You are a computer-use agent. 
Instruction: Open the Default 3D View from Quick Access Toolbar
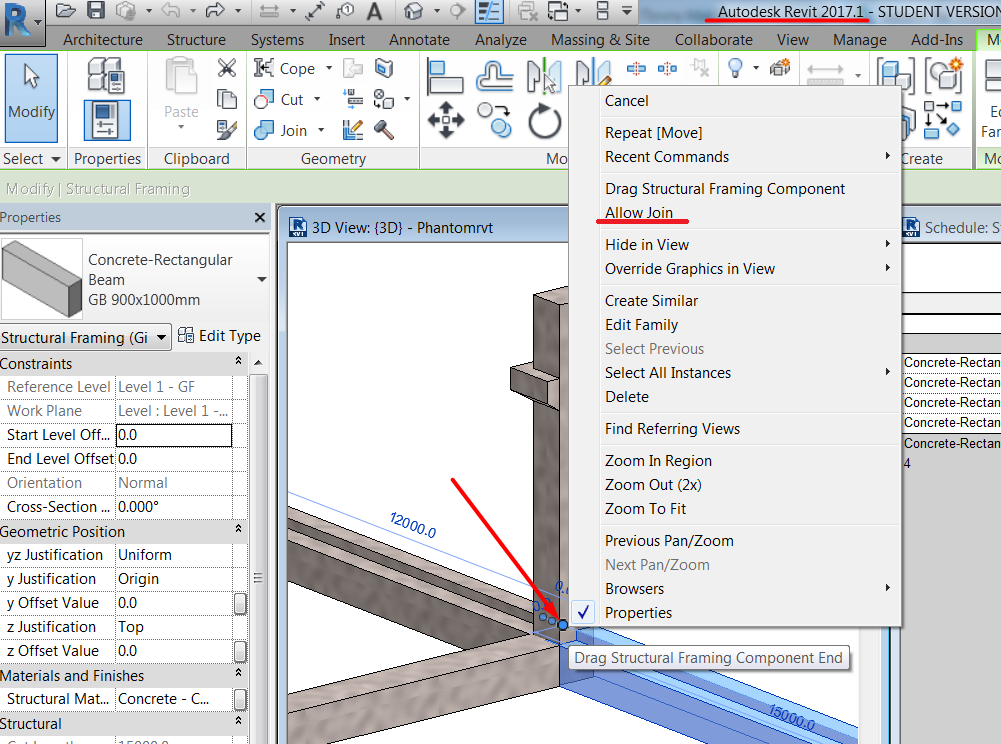pos(414,11)
